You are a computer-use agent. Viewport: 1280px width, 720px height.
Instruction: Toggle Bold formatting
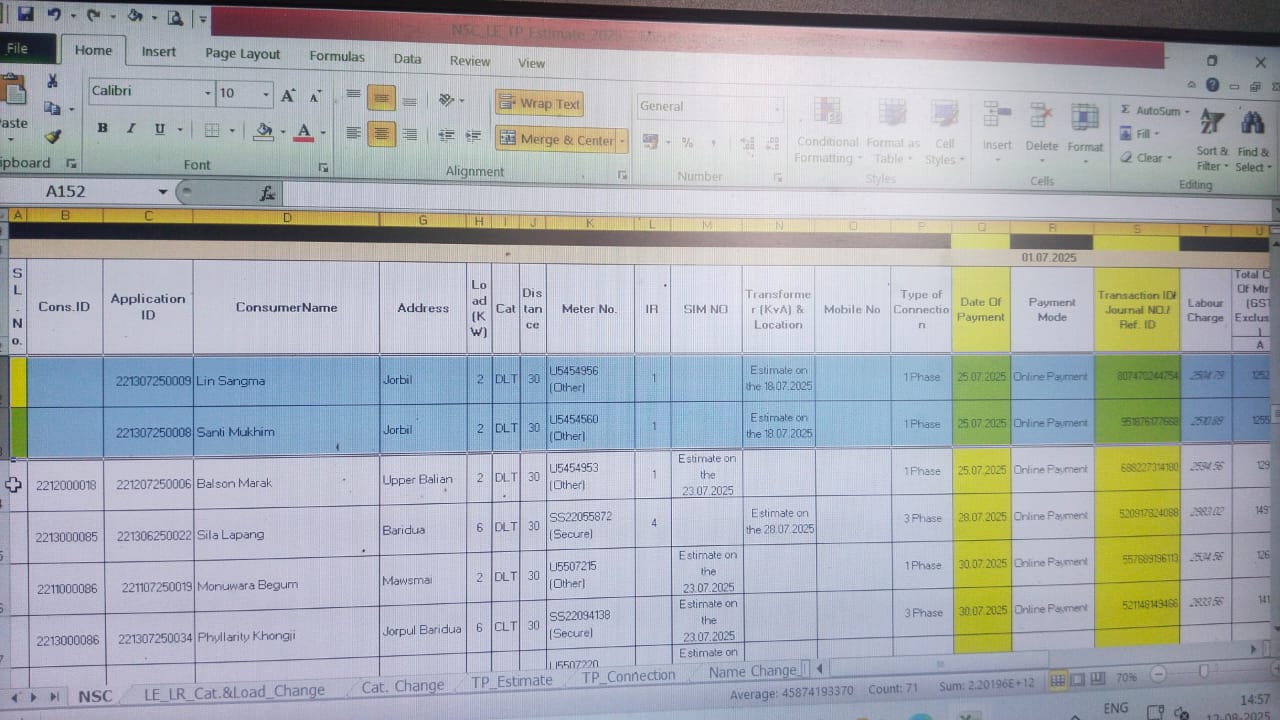click(x=103, y=128)
